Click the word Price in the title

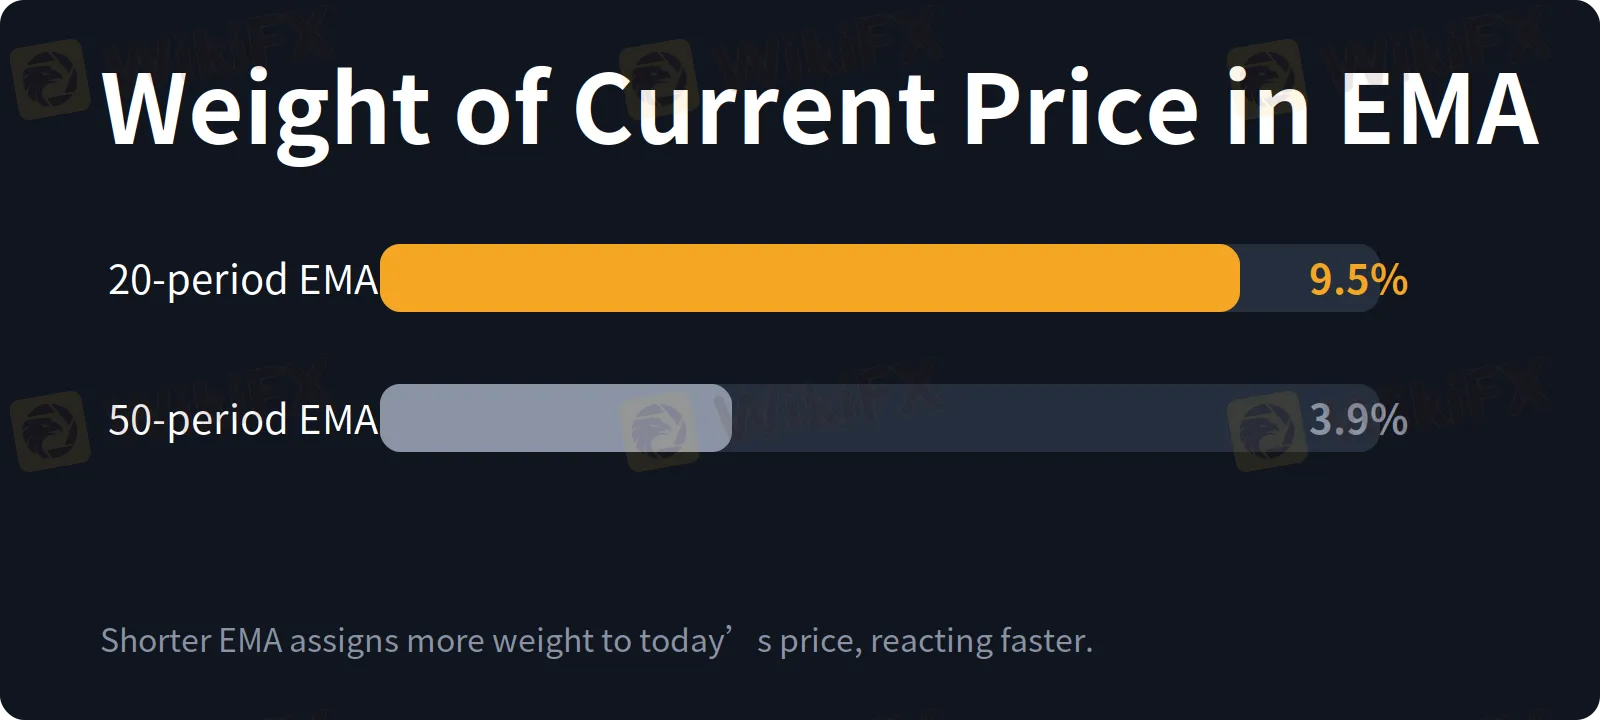(1081, 108)
